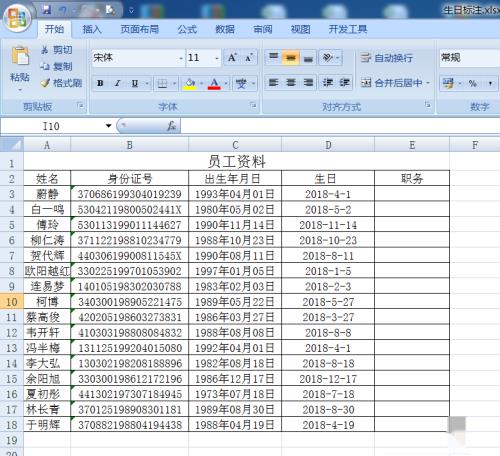The height and width of the screenshot is (456, 500).
Task: Set bottom vertical alignment
Action: pos(308,57)
